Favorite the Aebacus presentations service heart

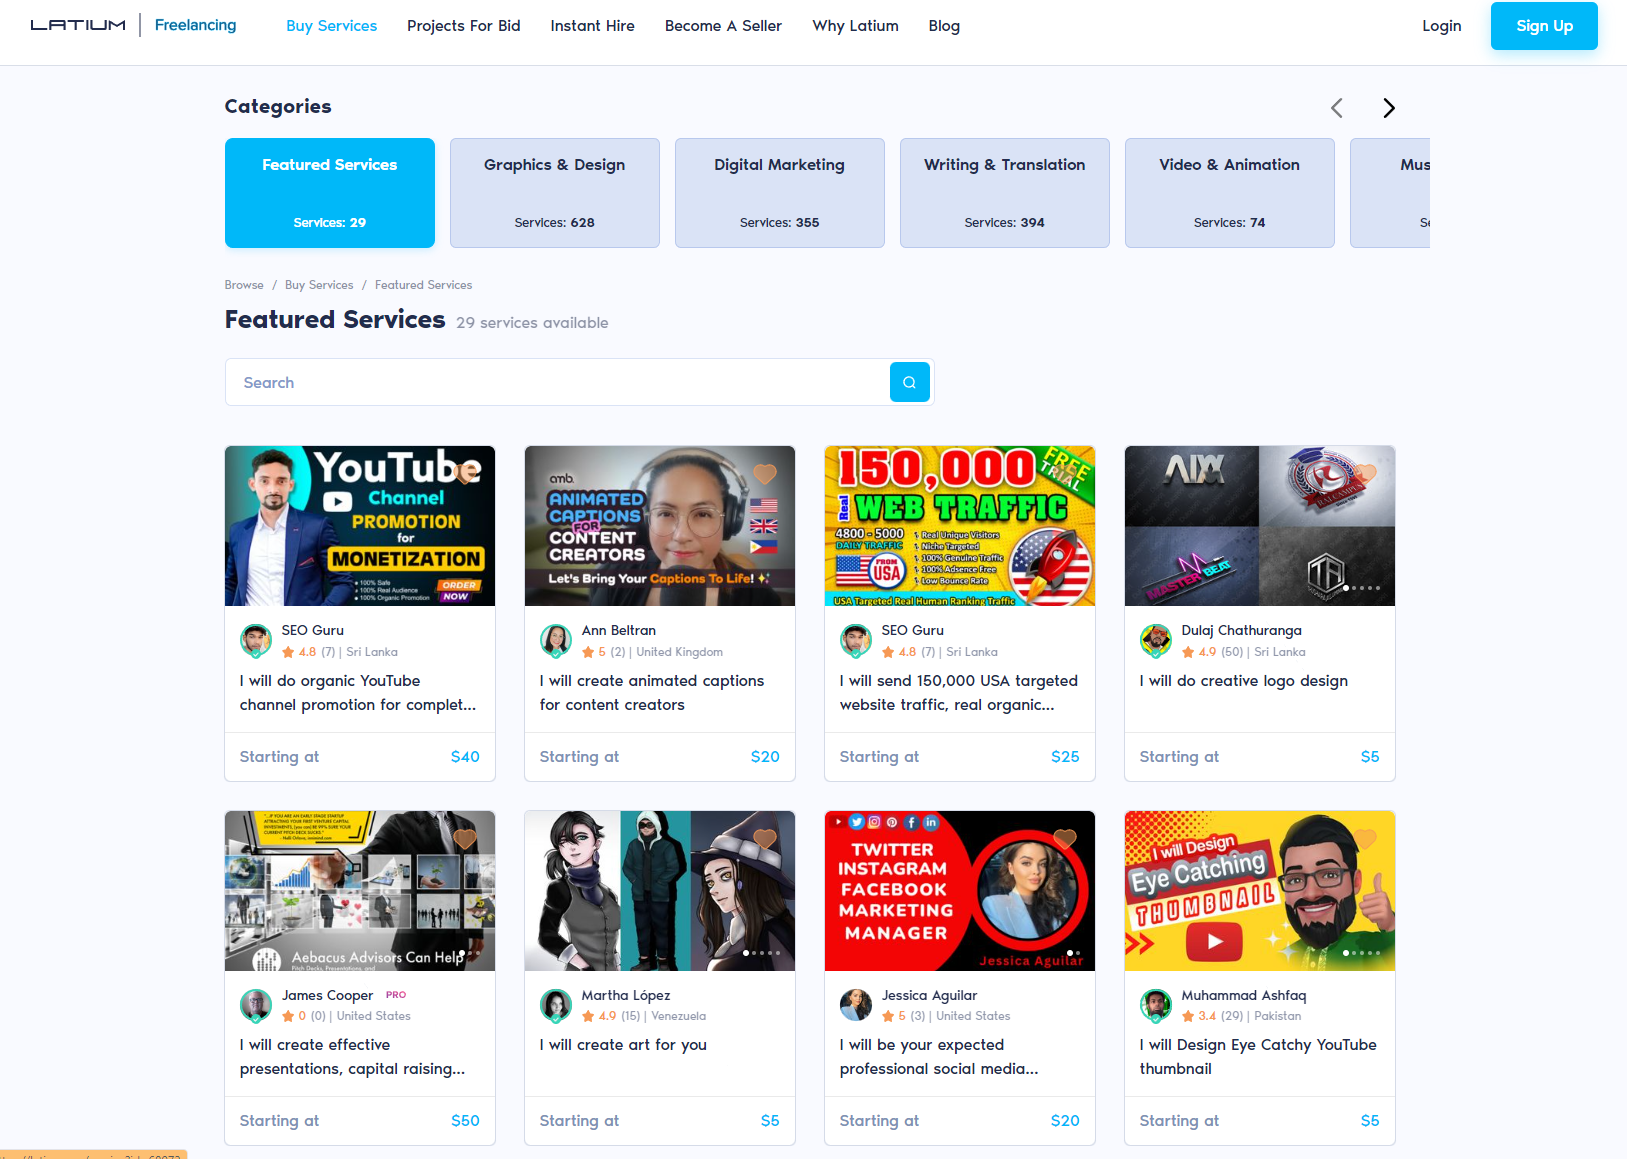pos(465,838)
